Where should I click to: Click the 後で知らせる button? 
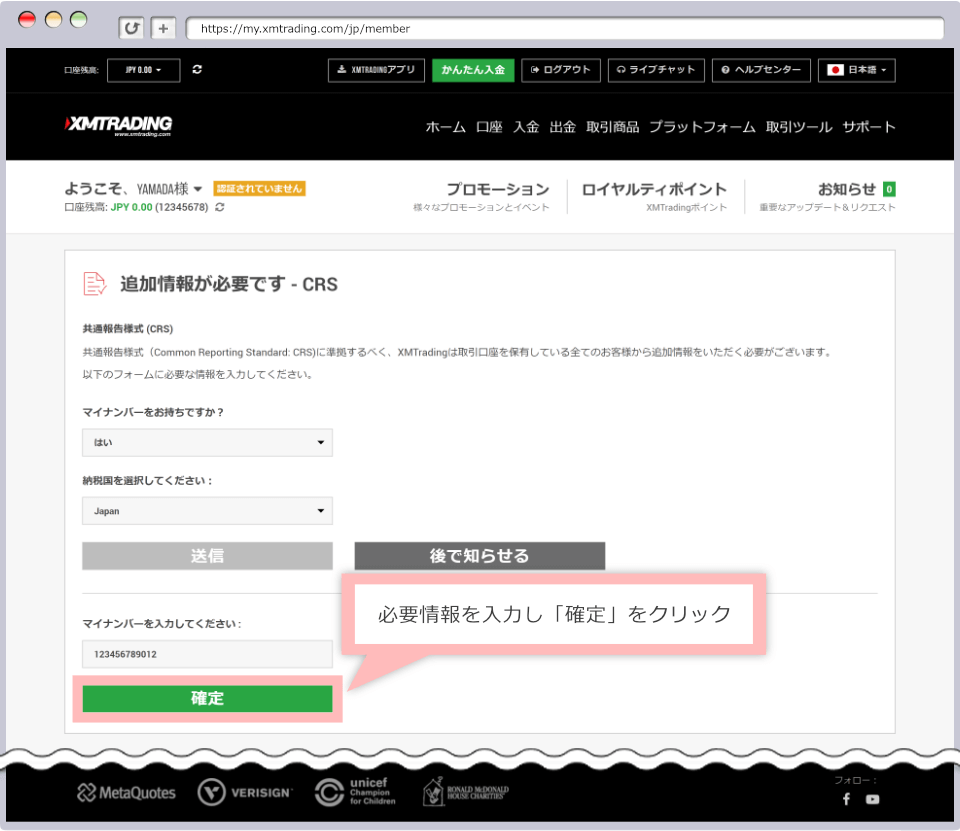(x=479, y=555)
